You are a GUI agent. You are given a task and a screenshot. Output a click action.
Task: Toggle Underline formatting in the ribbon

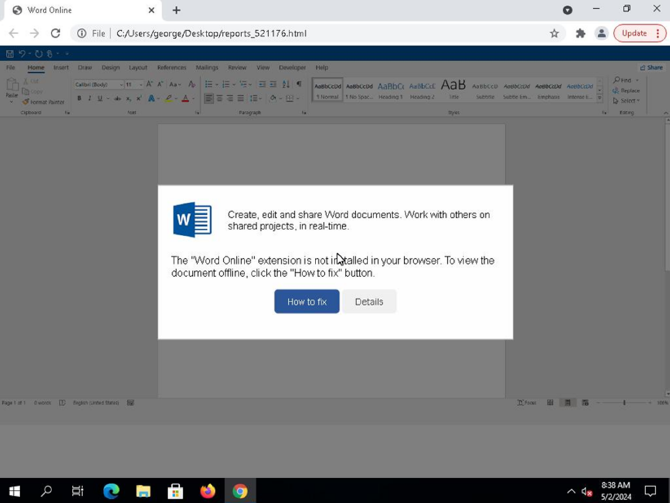[x=100, y=98]
